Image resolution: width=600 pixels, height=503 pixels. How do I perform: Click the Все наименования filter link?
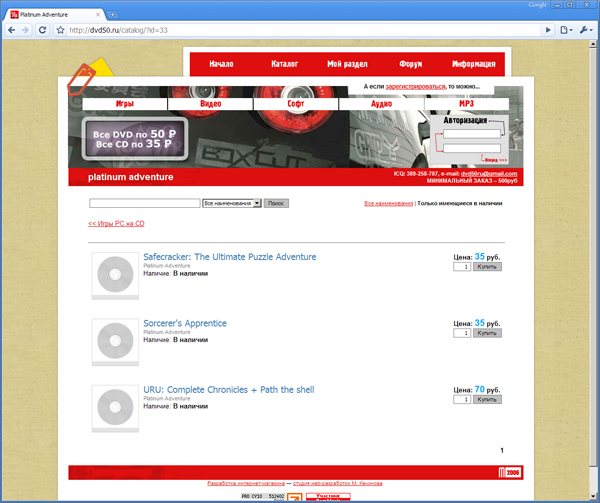(x=388, y=203)
